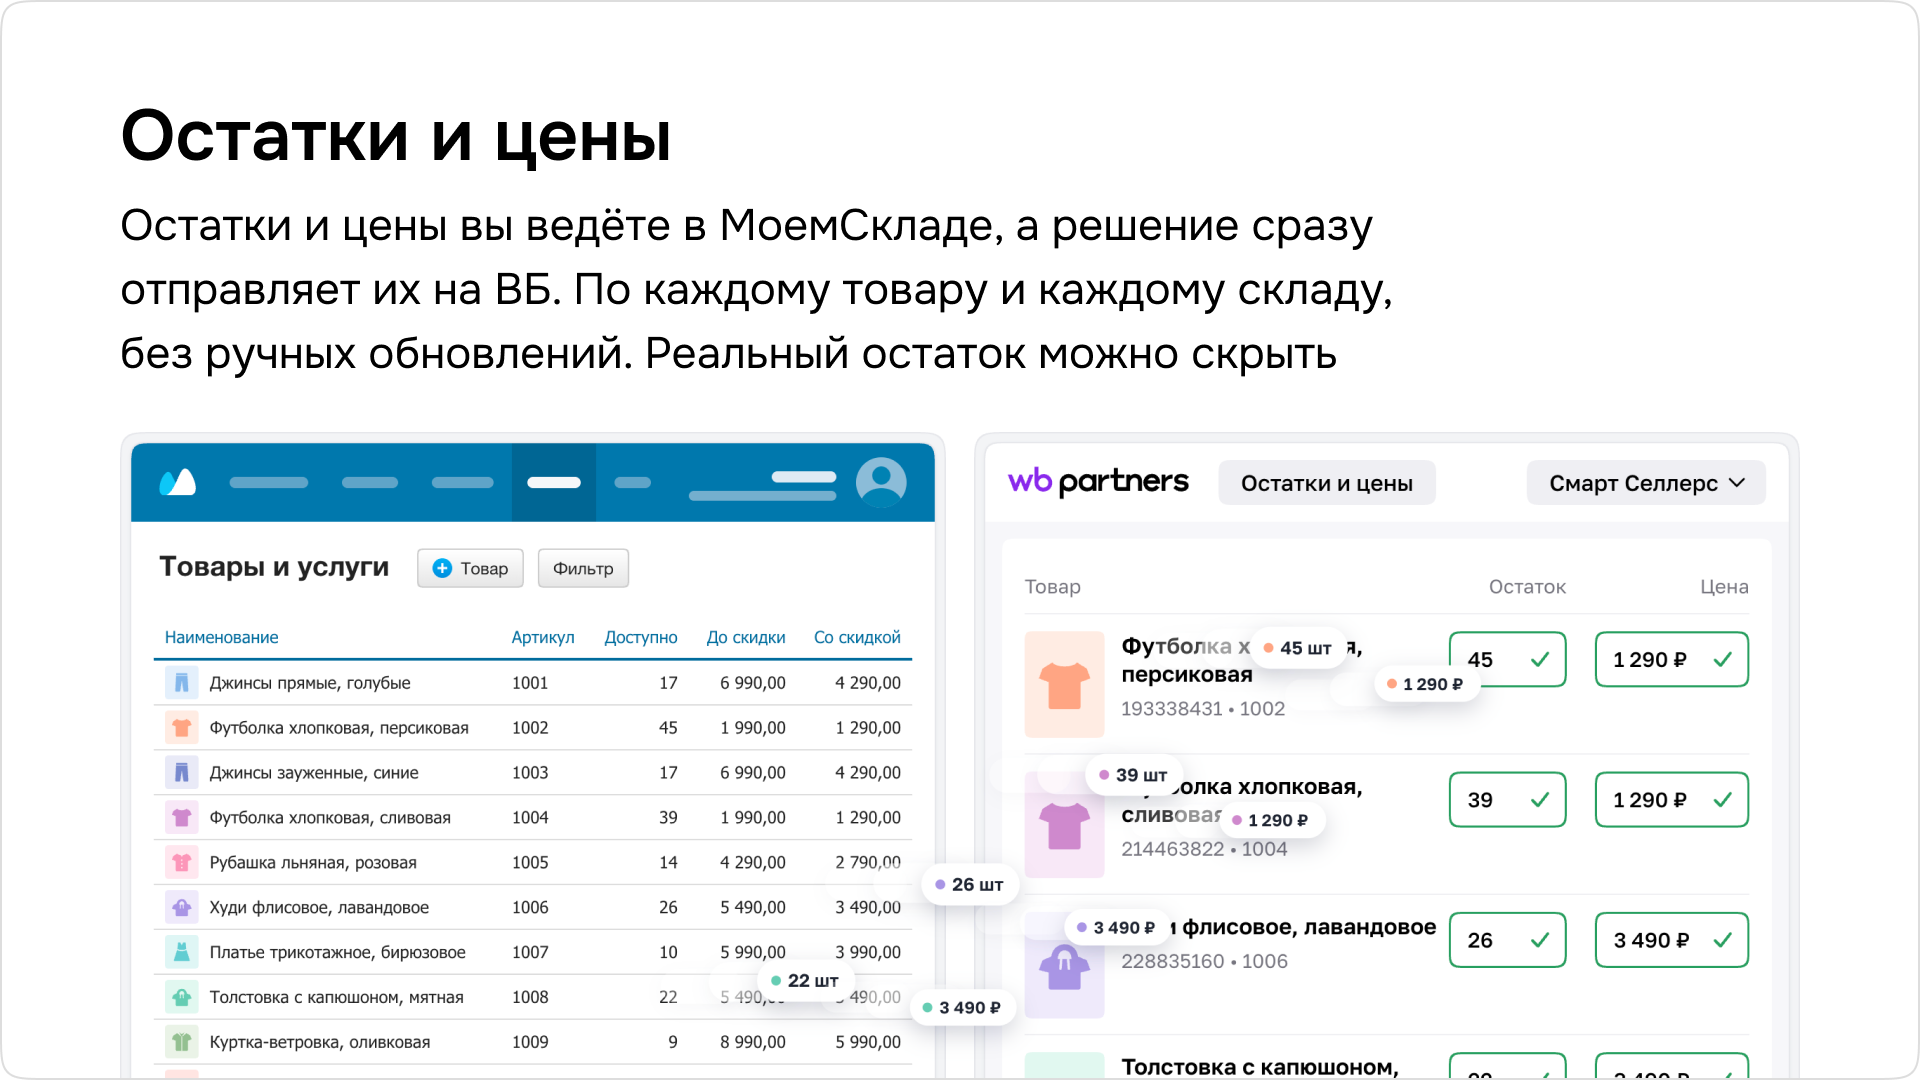The width and height of the screenshot is (1920, 1080).
Task: Open the Фильтр button
Action: tap(583, 568)
